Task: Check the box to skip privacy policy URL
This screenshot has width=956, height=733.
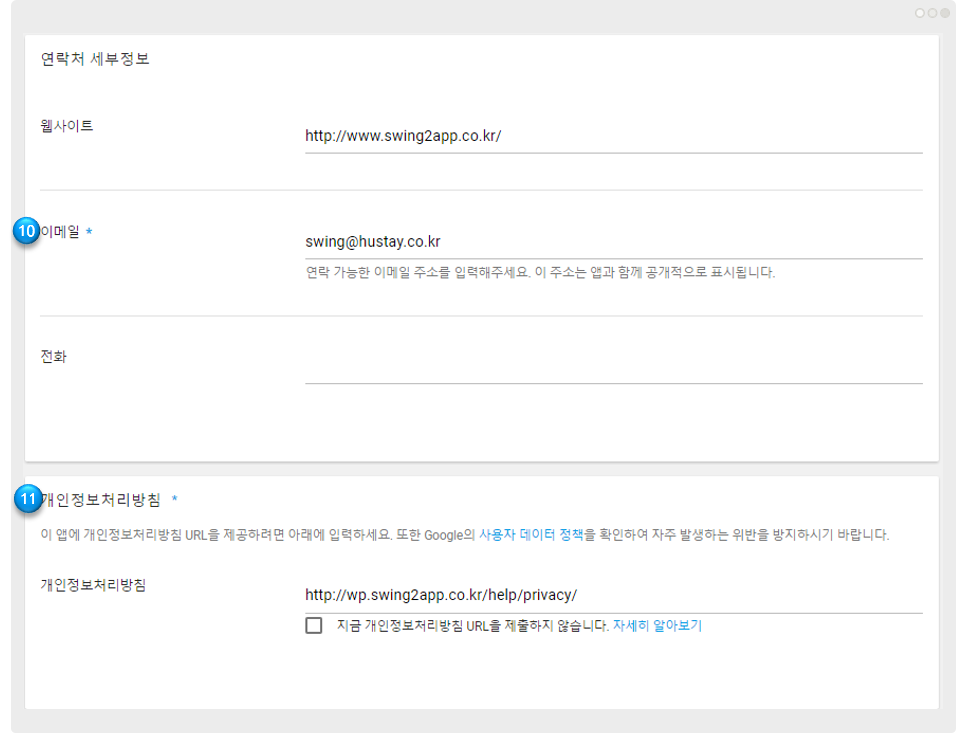Action: [x=314, y=626]
